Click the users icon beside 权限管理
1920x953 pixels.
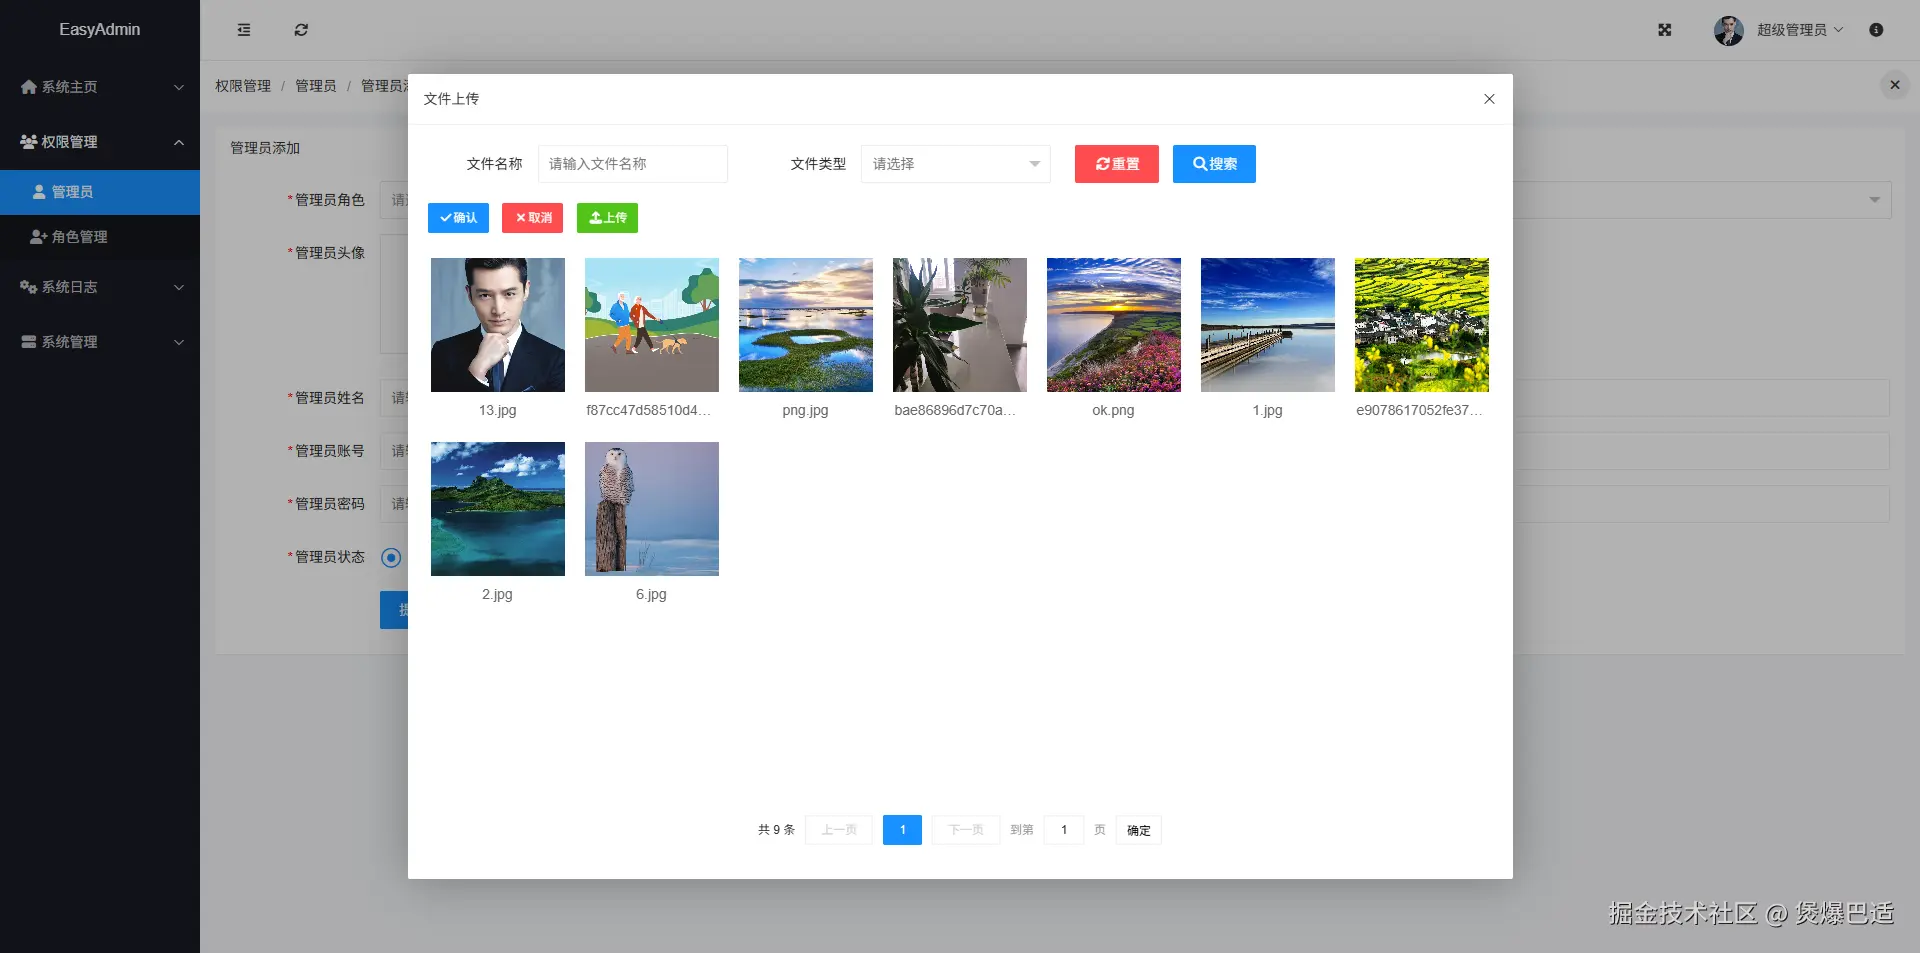[29, 142]
